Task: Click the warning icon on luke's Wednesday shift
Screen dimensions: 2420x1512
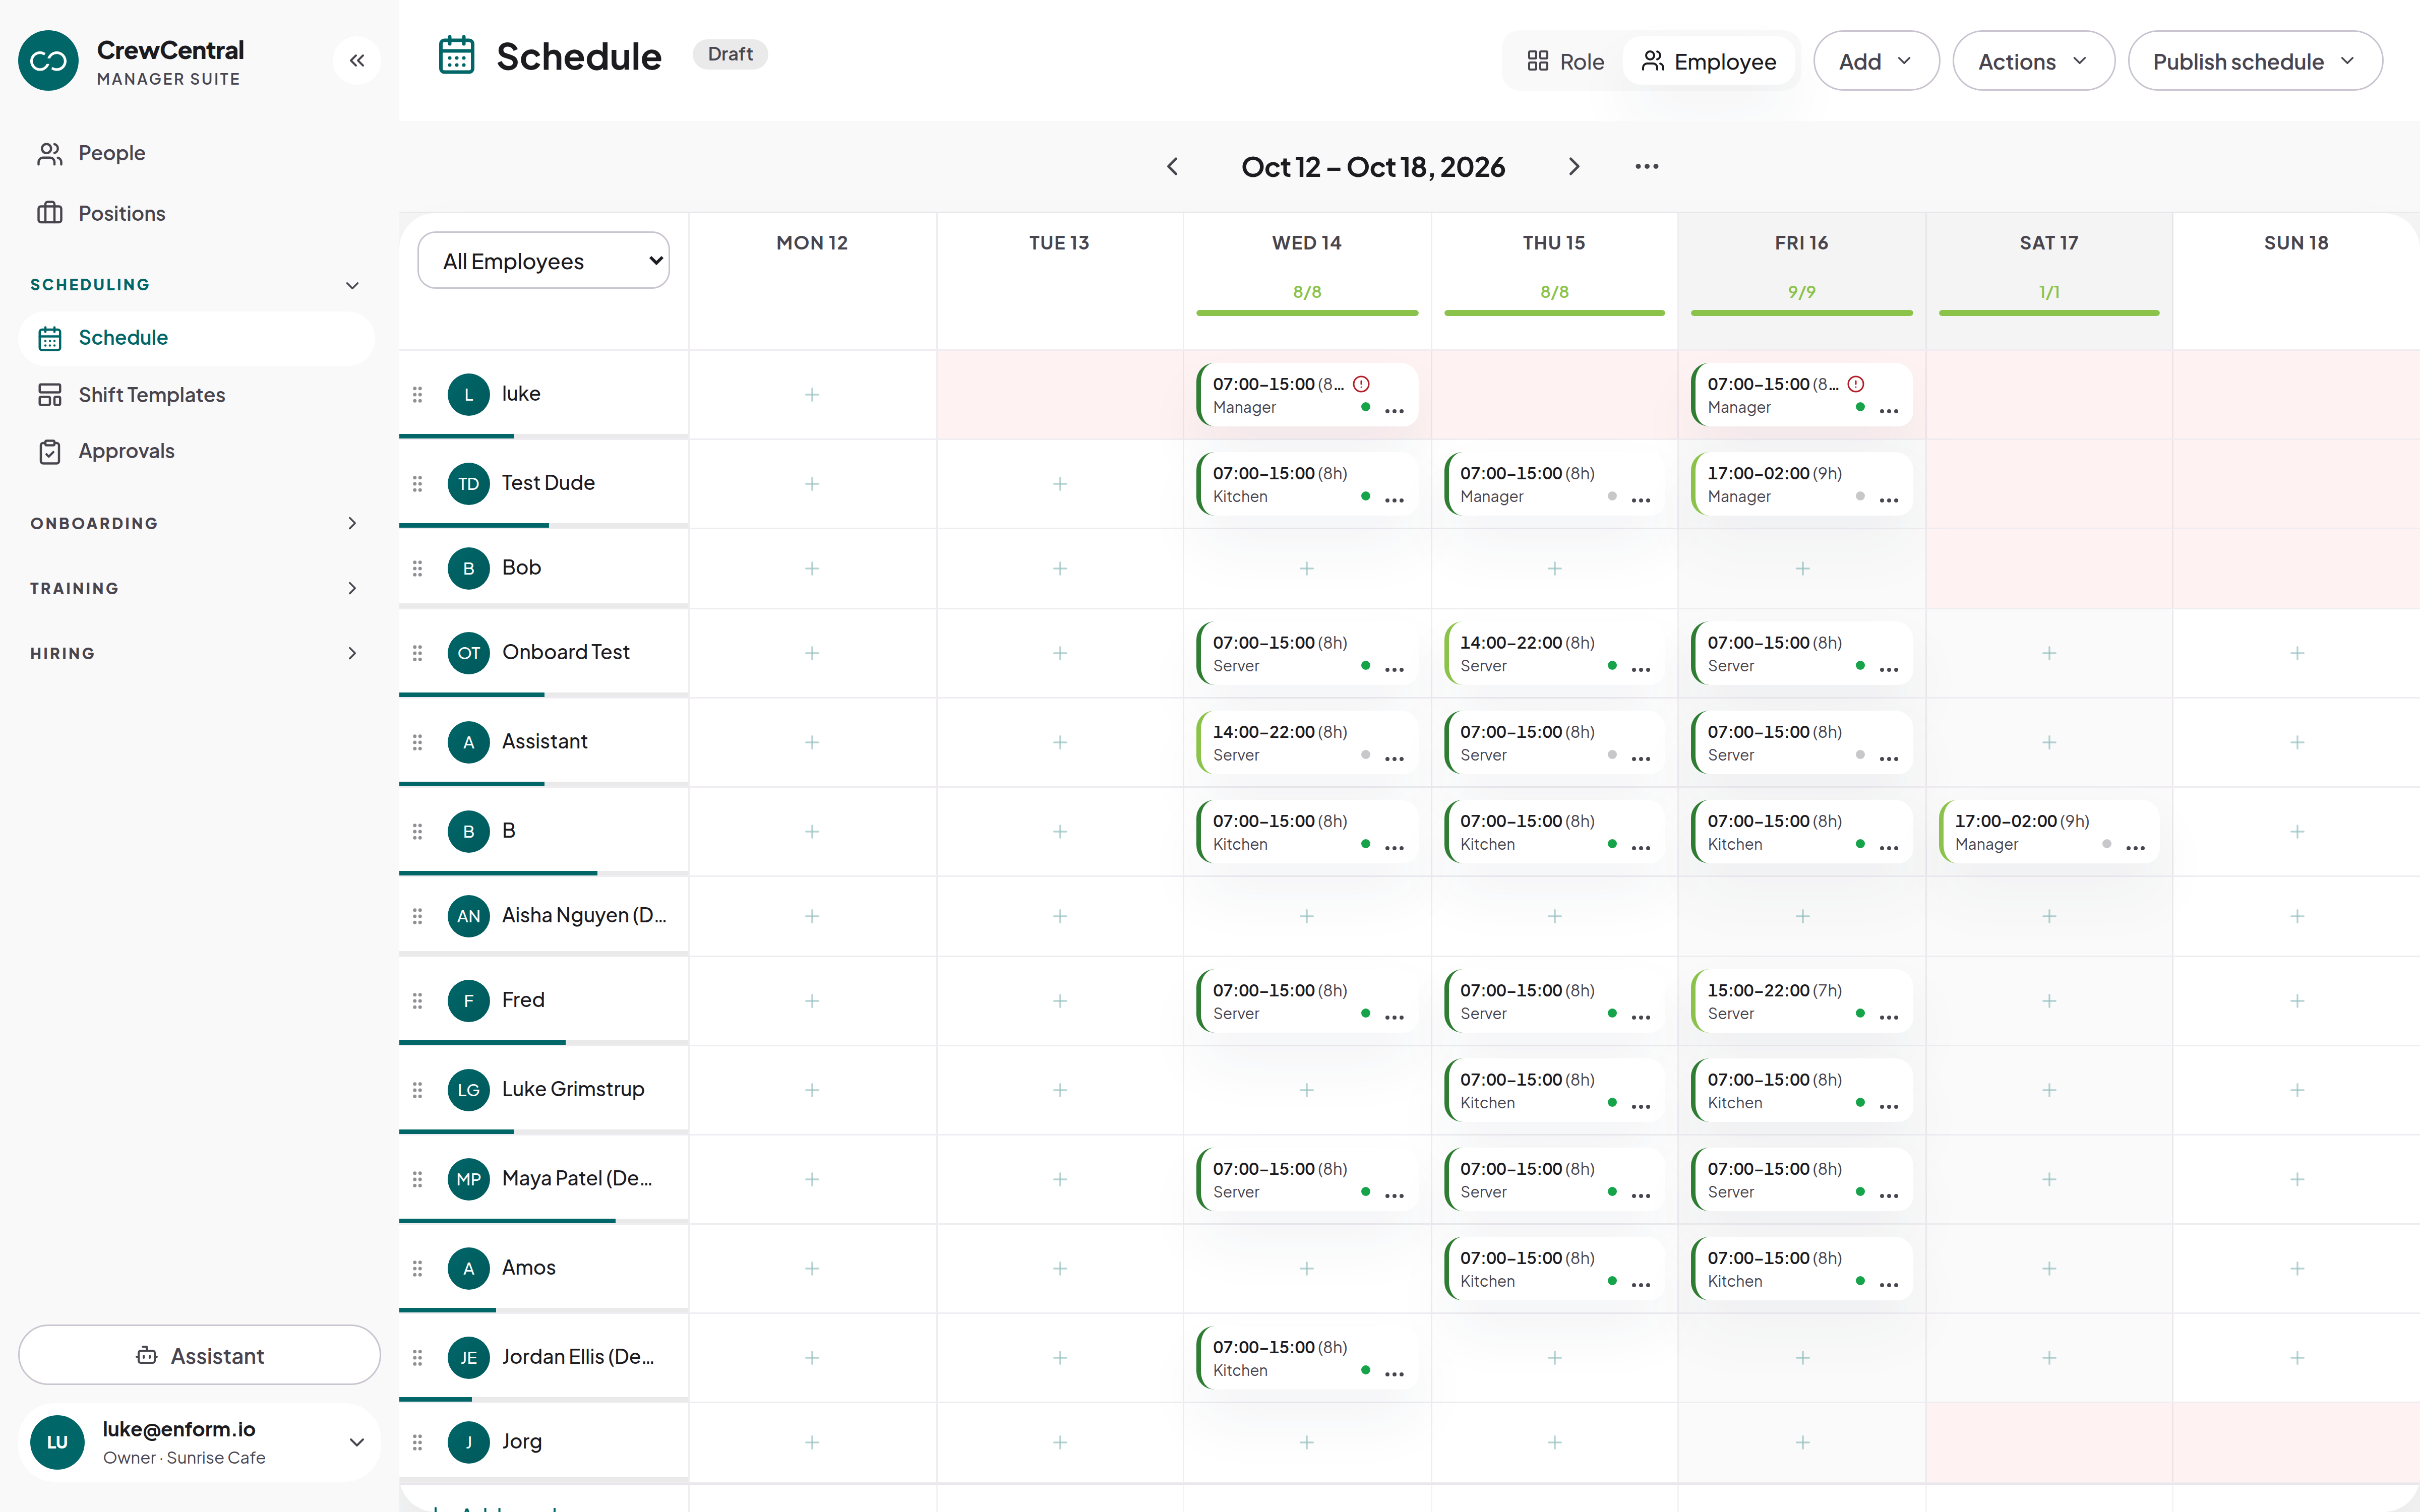Action: tap(1361, 384)
